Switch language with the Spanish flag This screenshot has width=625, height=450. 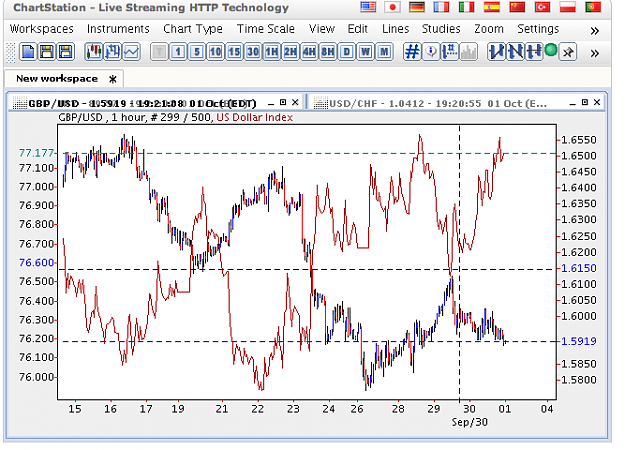point(492,7)
